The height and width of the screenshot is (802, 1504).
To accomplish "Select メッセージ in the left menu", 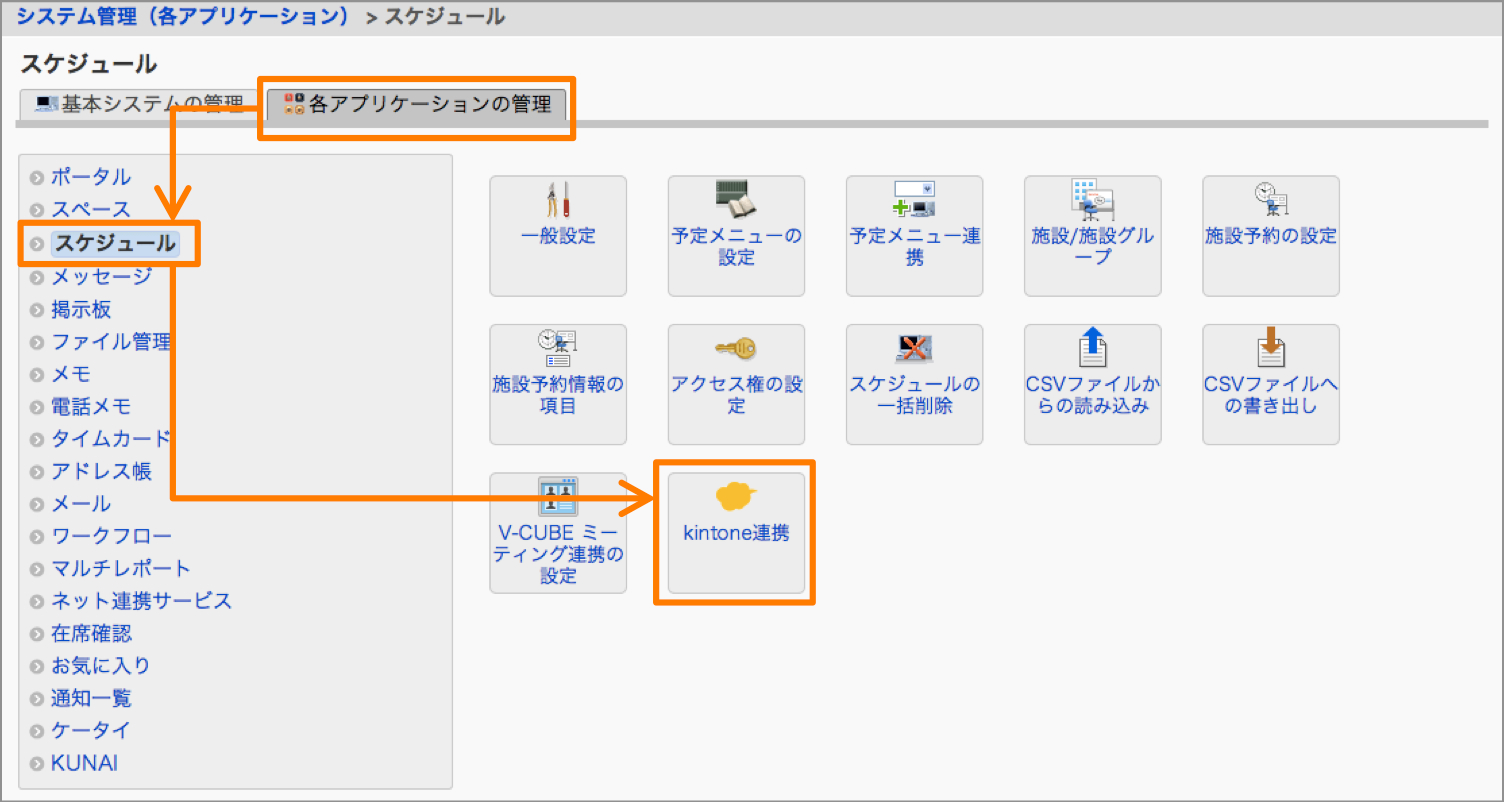I will [103, 276].
